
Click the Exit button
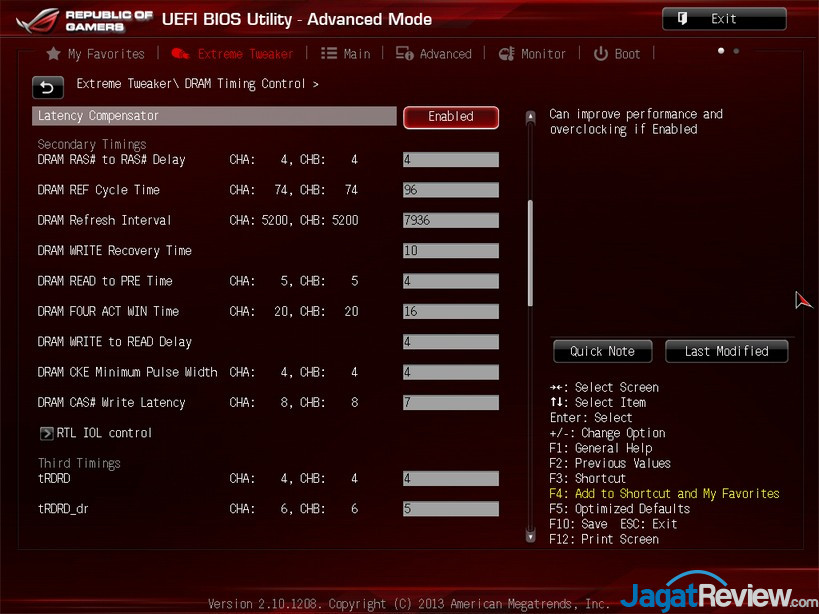724,19
